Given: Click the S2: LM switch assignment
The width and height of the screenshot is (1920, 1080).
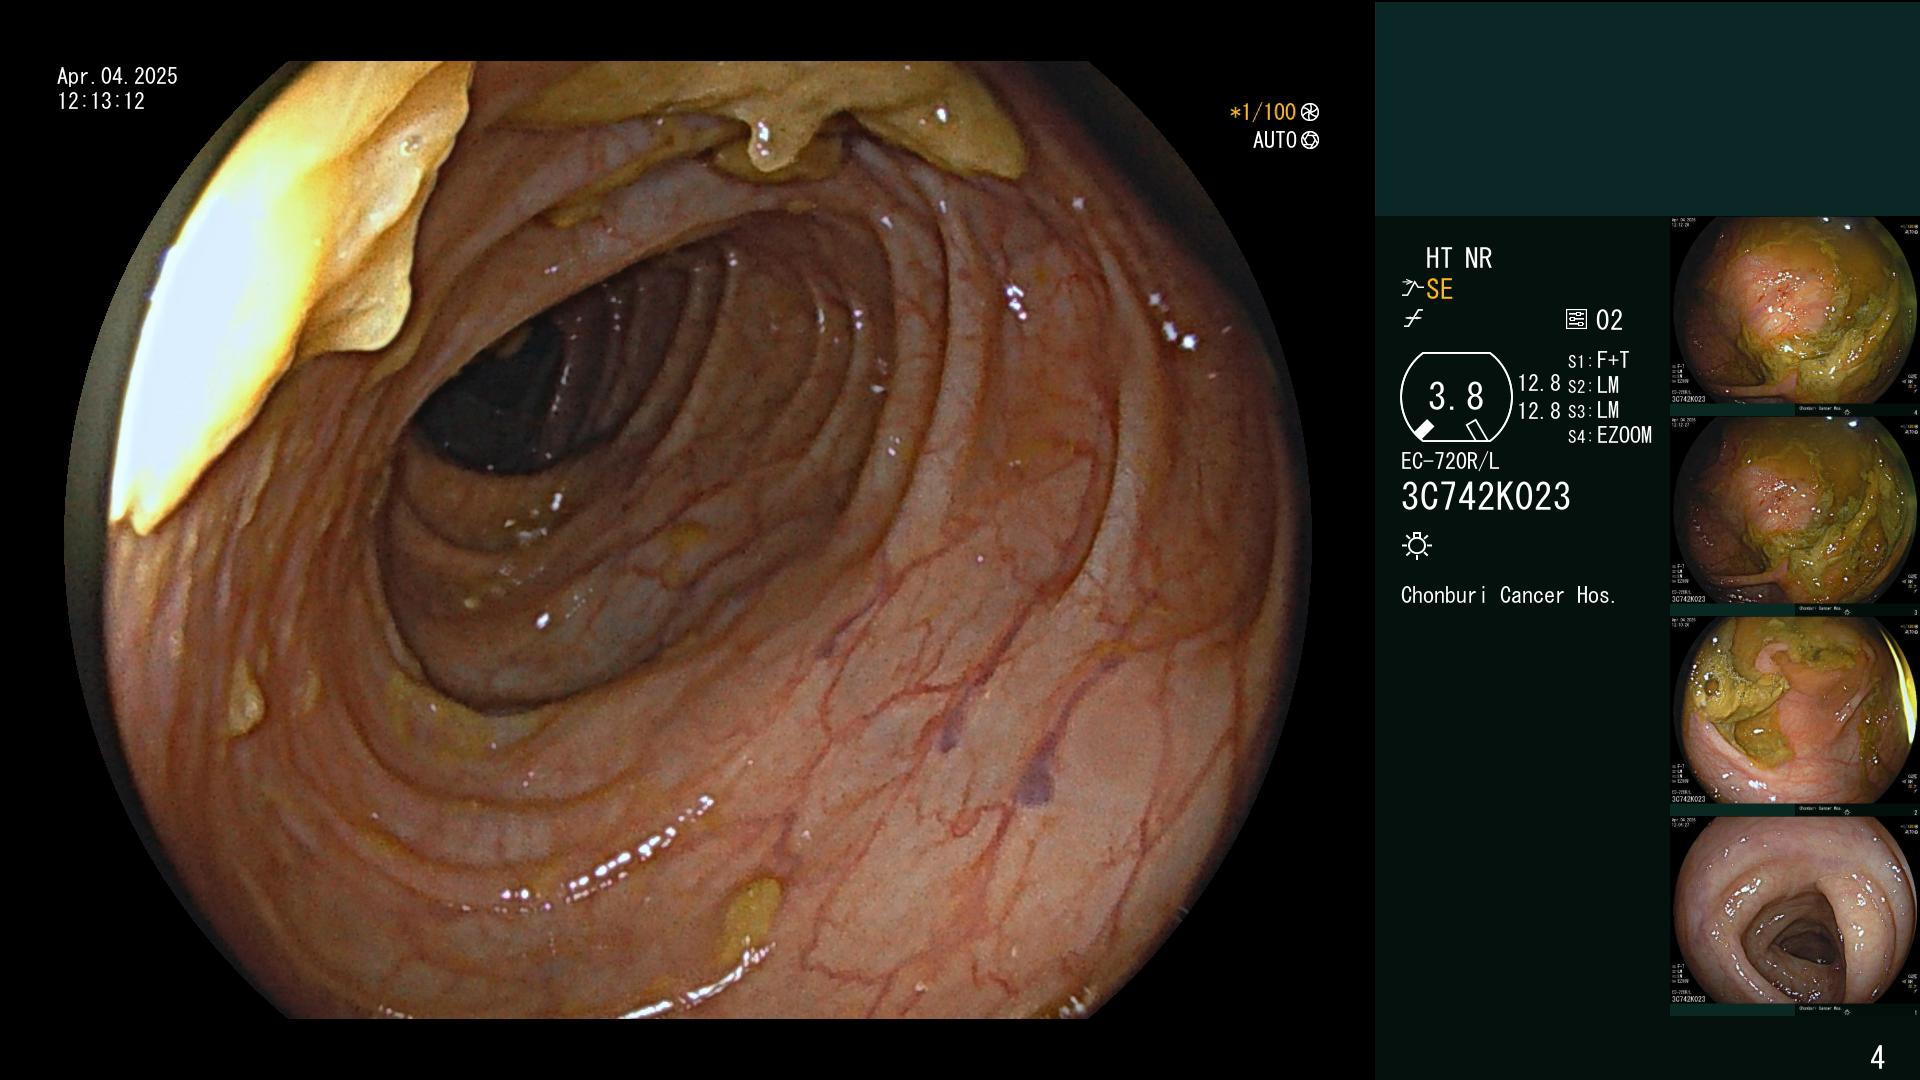Looking at the screenshot, I should [x=1593, y=386].
